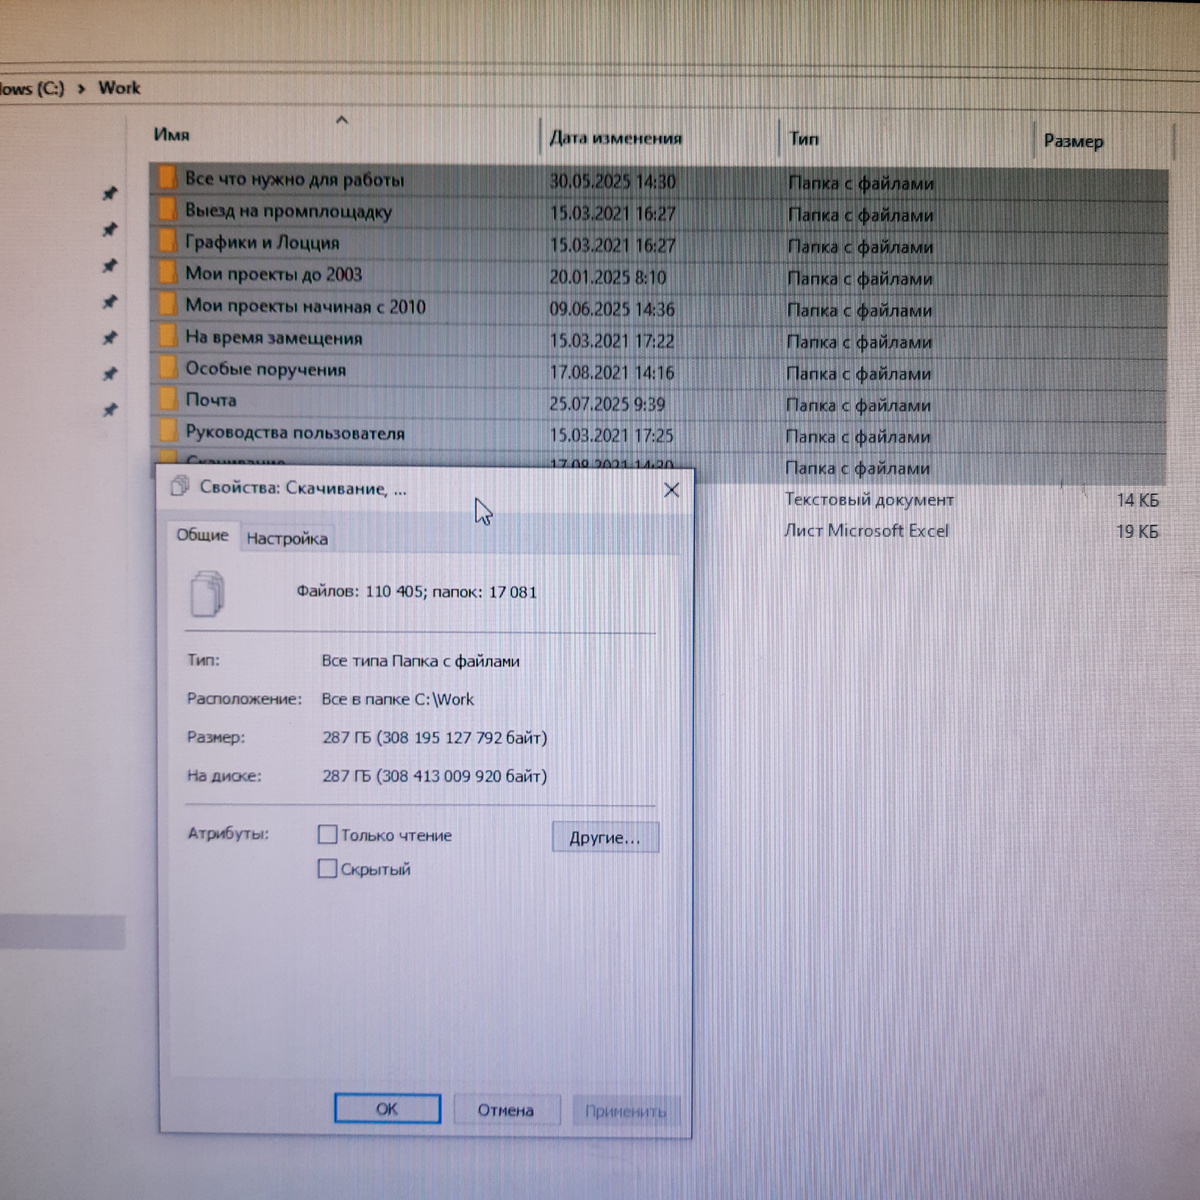Click the Отмена button
The image size is (1200, 1200).
click(x=505, y=1110)
